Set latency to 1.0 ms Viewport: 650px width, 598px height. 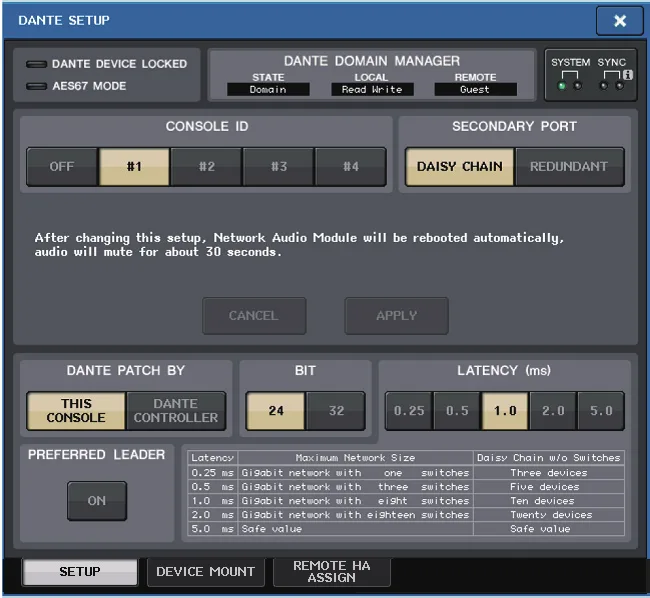tap(505, 411)
